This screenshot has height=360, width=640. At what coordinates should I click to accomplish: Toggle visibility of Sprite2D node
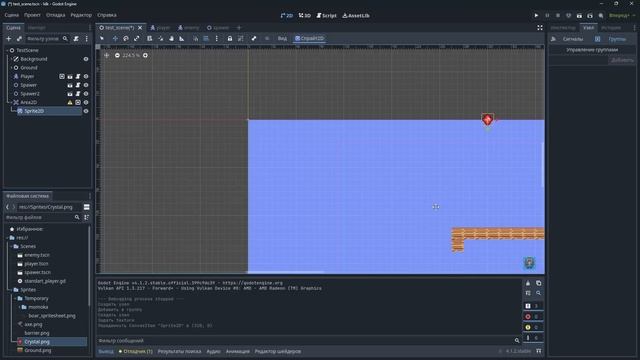(86, 111)
